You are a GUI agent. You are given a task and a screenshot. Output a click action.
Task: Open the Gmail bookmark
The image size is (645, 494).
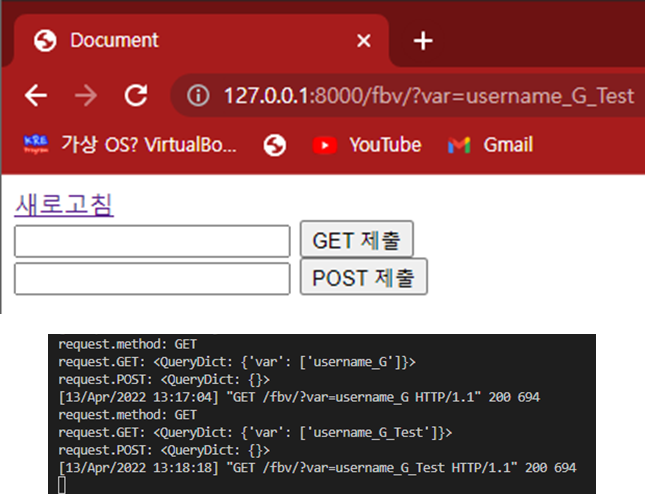(490, 145)
